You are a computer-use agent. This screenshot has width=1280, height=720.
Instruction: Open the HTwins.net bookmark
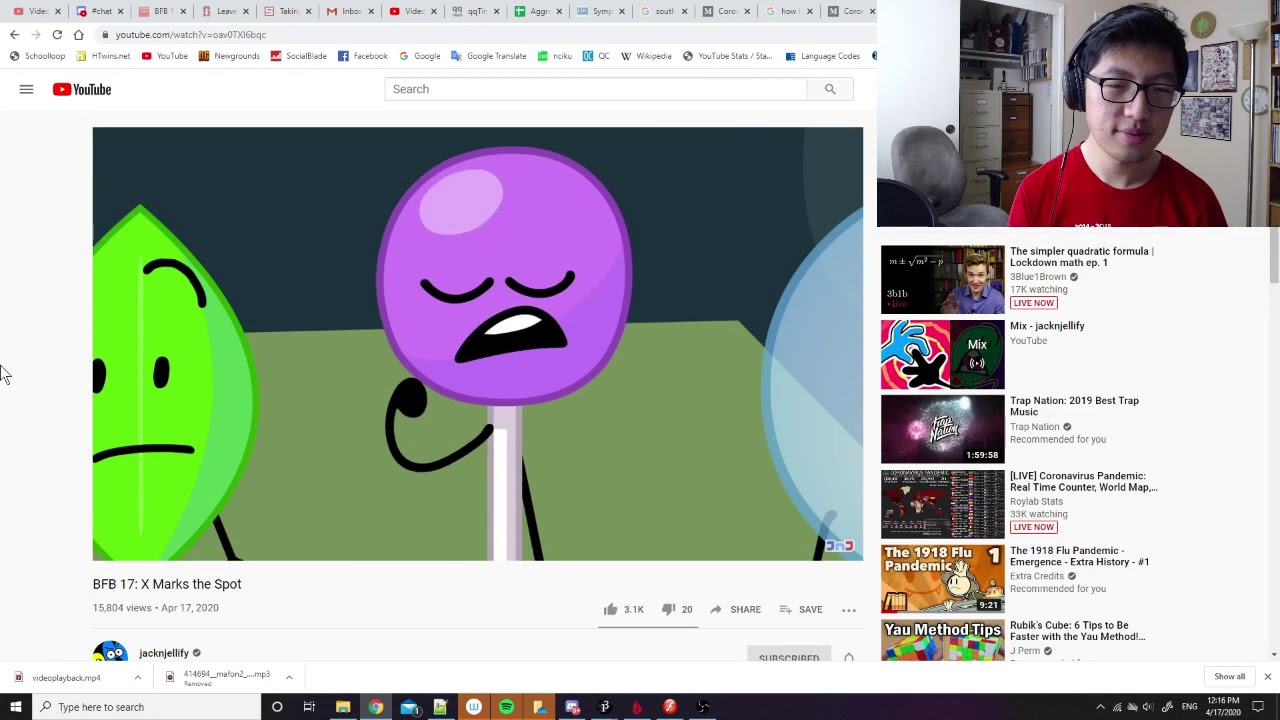(104, 56)
